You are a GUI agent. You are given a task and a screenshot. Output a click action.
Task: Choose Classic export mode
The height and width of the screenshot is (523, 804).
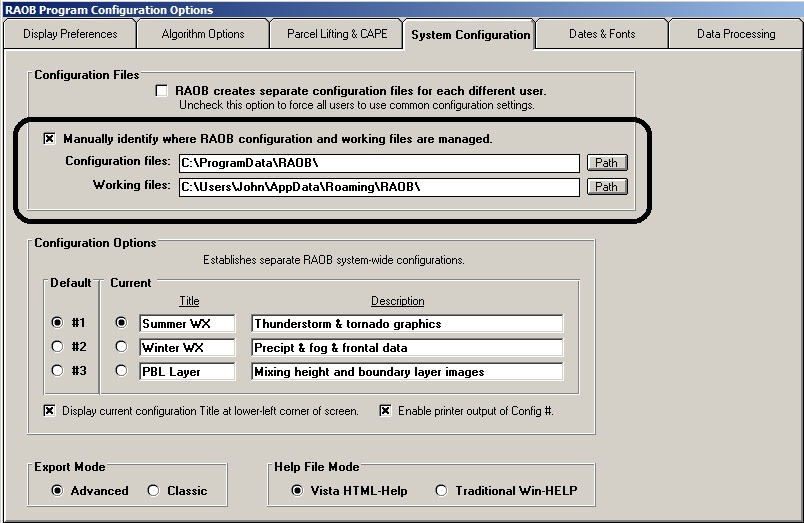tap(153, 491)
